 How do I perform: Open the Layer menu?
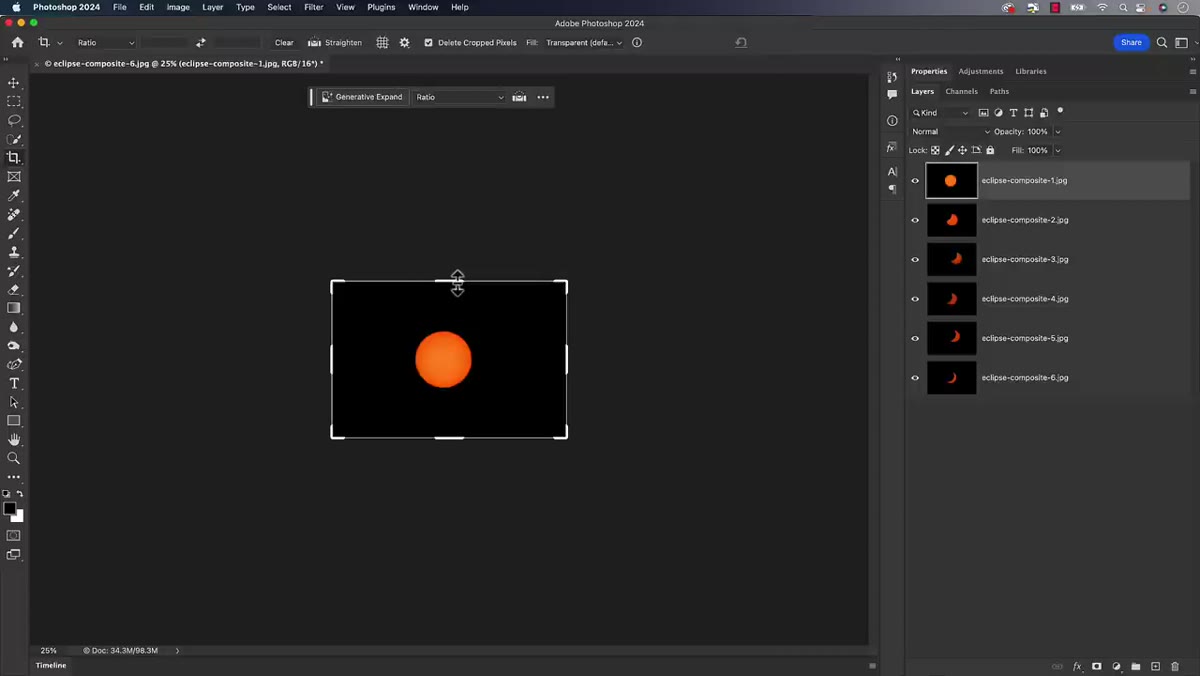tap(213, 7)
